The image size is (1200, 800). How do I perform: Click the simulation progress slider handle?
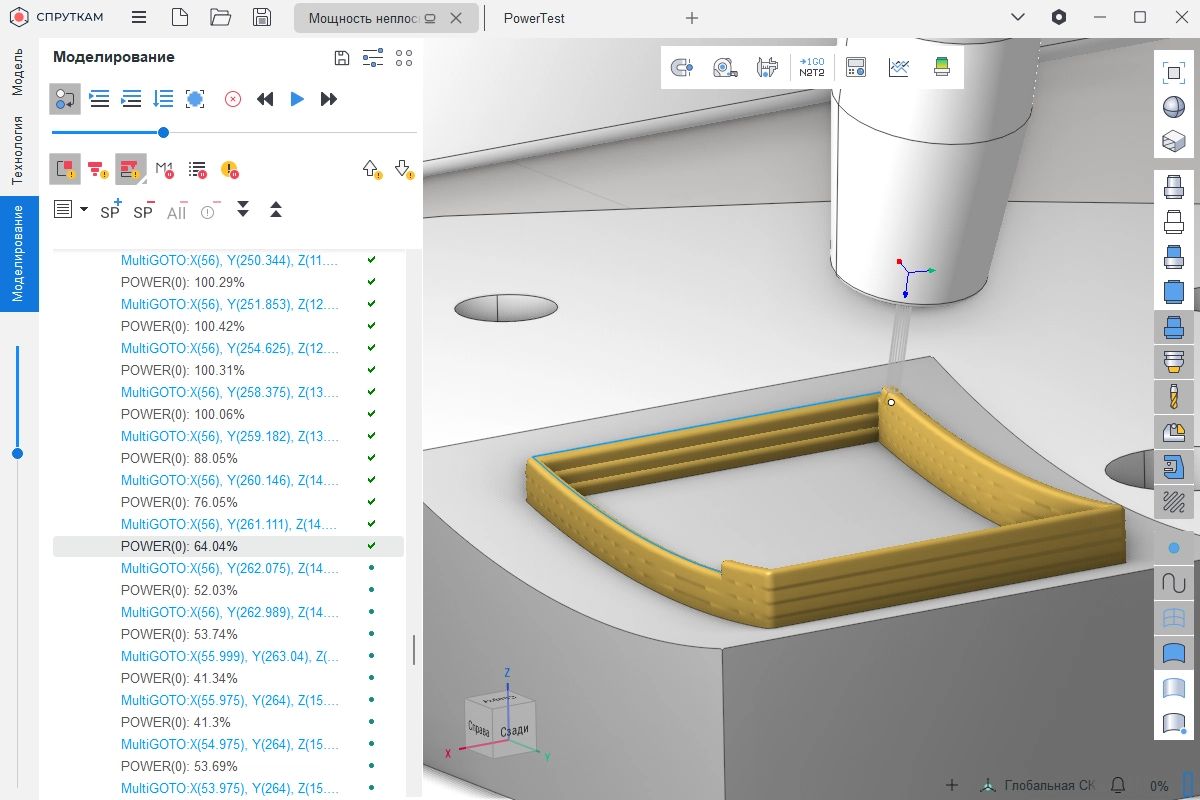(163, 132)
